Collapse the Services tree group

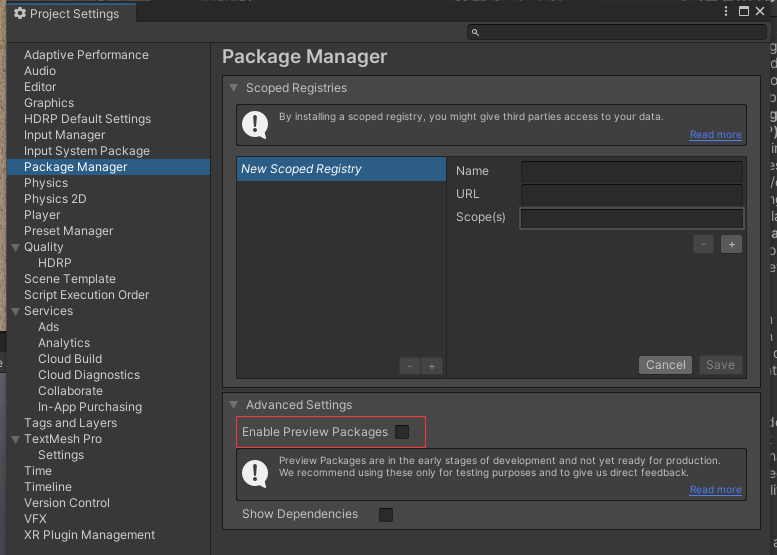click(15, 311)
